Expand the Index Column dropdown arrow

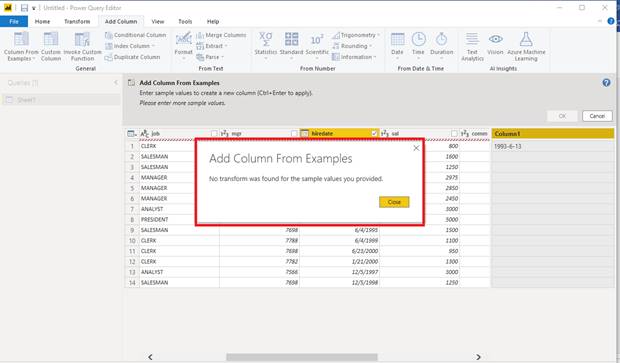point(153,46)
